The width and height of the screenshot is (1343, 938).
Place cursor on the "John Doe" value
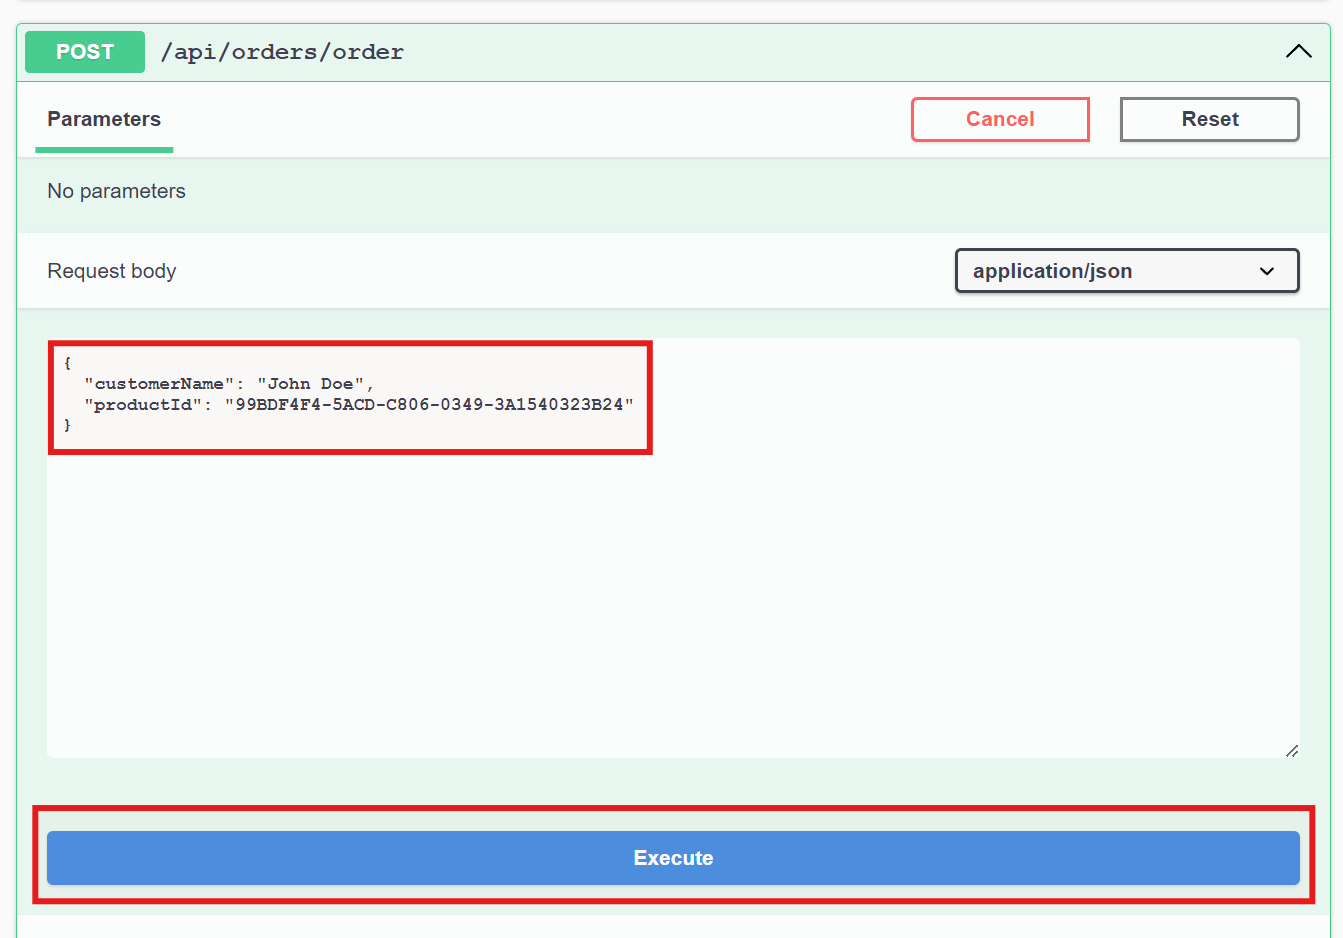[x=310, y=384]
